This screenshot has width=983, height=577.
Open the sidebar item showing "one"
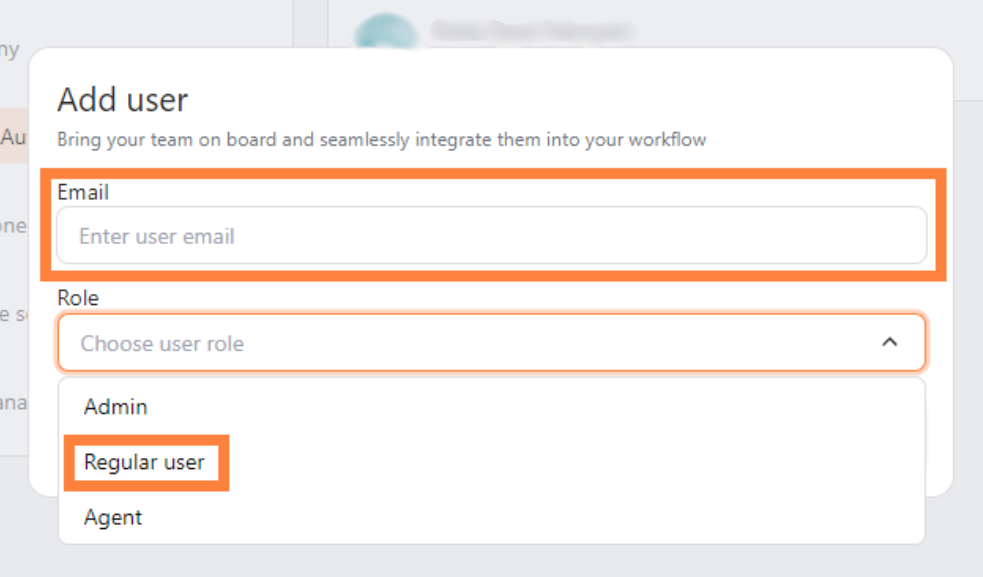(x=13, y=227)
